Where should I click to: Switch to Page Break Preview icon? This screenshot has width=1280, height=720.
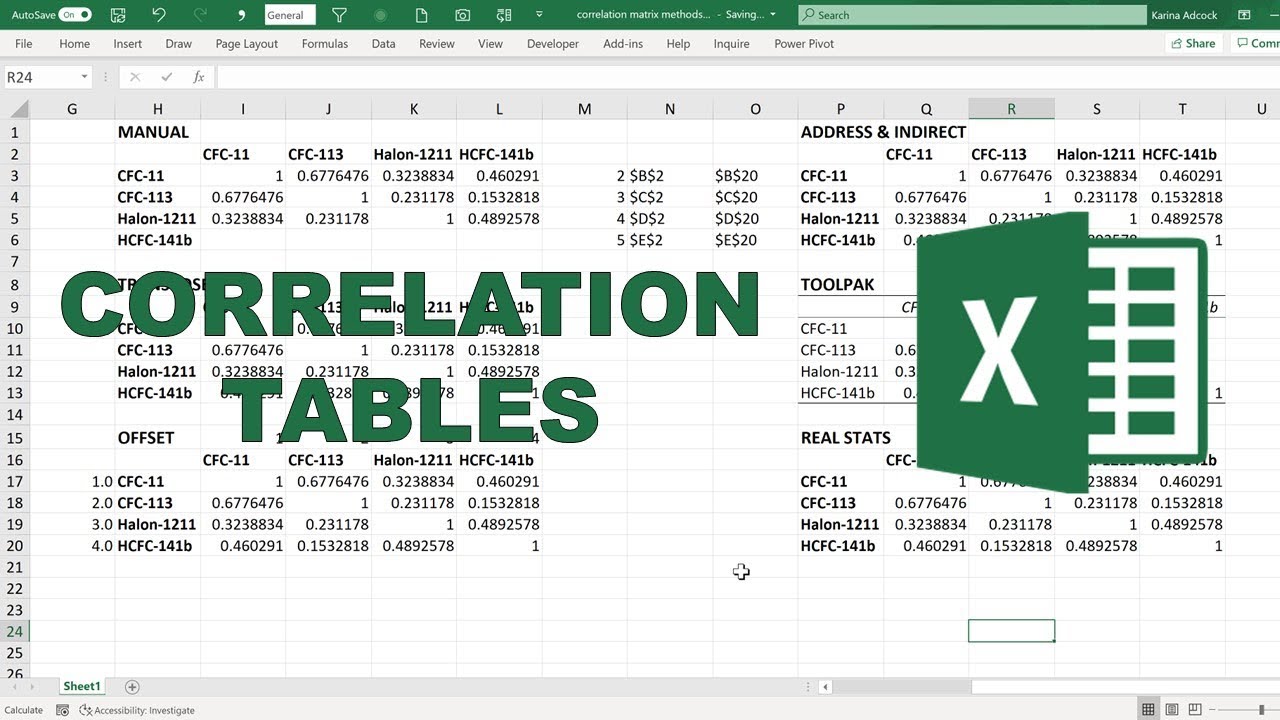1196,710
